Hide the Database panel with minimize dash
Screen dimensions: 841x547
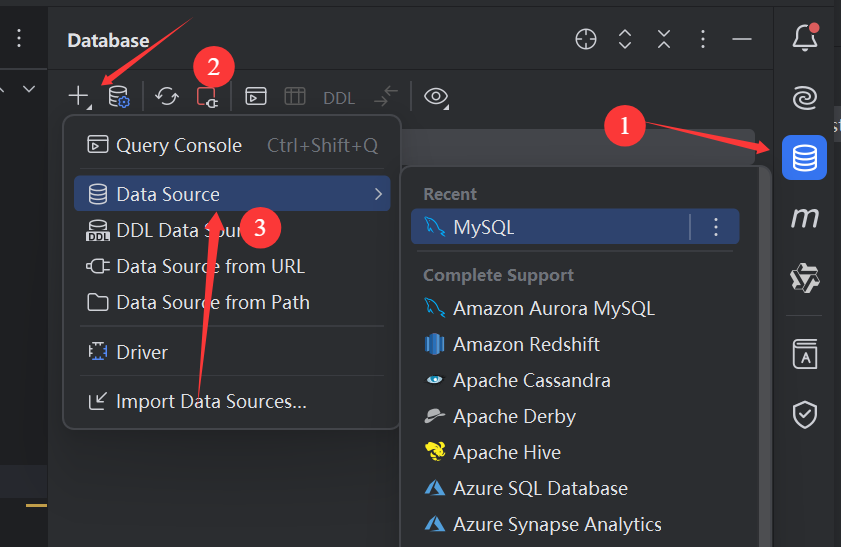point(741,39)
